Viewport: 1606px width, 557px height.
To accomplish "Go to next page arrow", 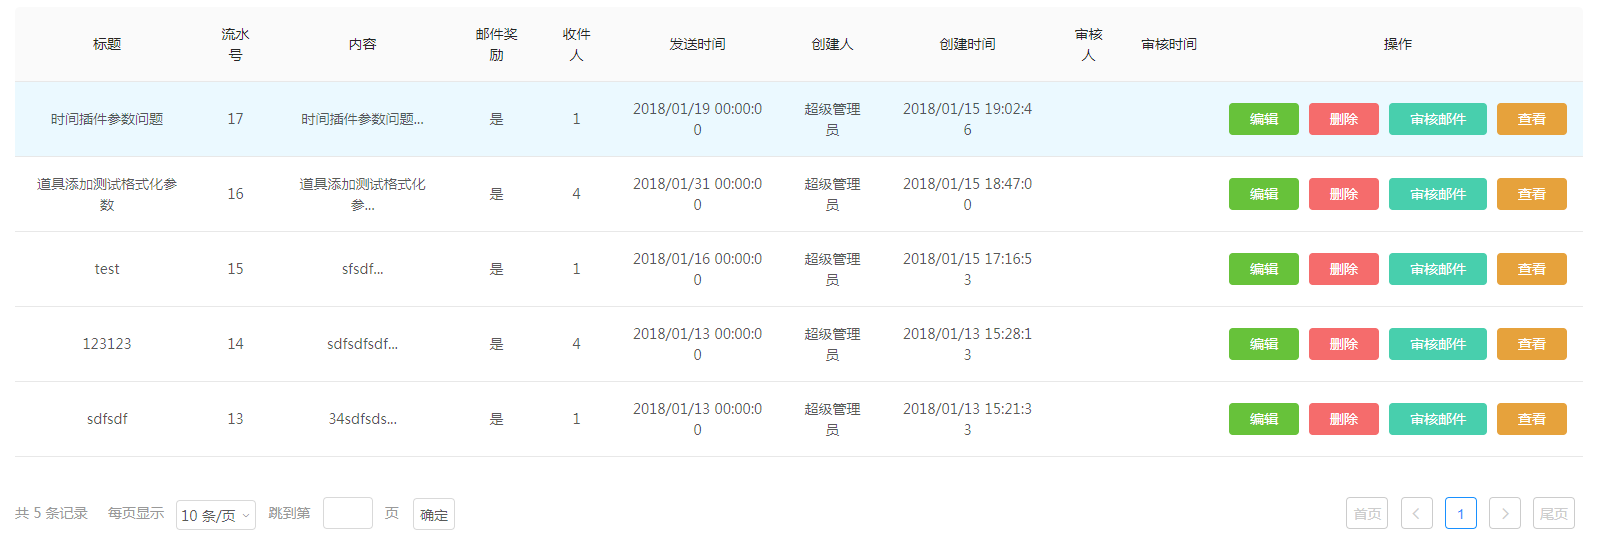I will click(x=1505, y=513).
